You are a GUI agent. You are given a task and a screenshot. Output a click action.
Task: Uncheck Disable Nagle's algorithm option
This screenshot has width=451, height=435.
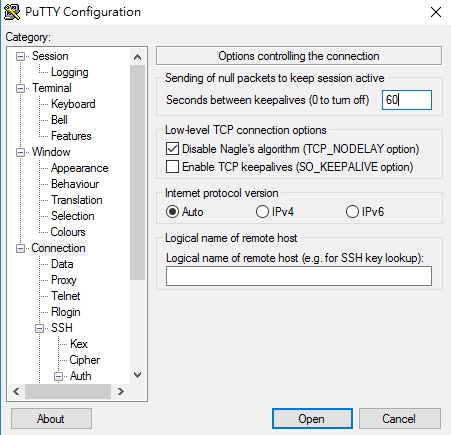(x=172, y=149)
